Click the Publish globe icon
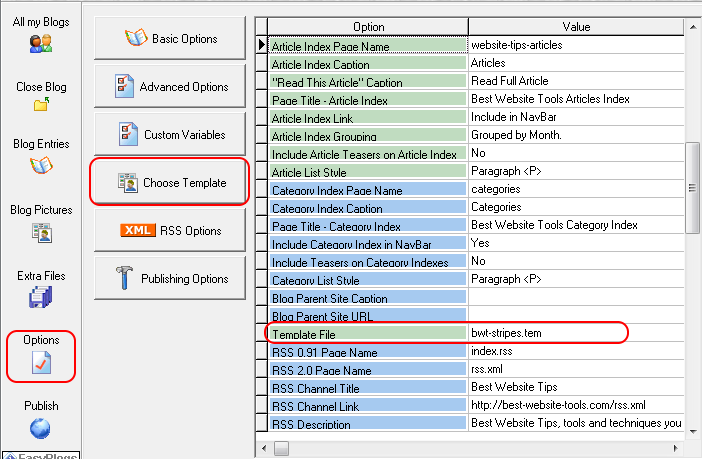Image resolution: width=702 pixels, height=459 pixels. click(41, 428)
